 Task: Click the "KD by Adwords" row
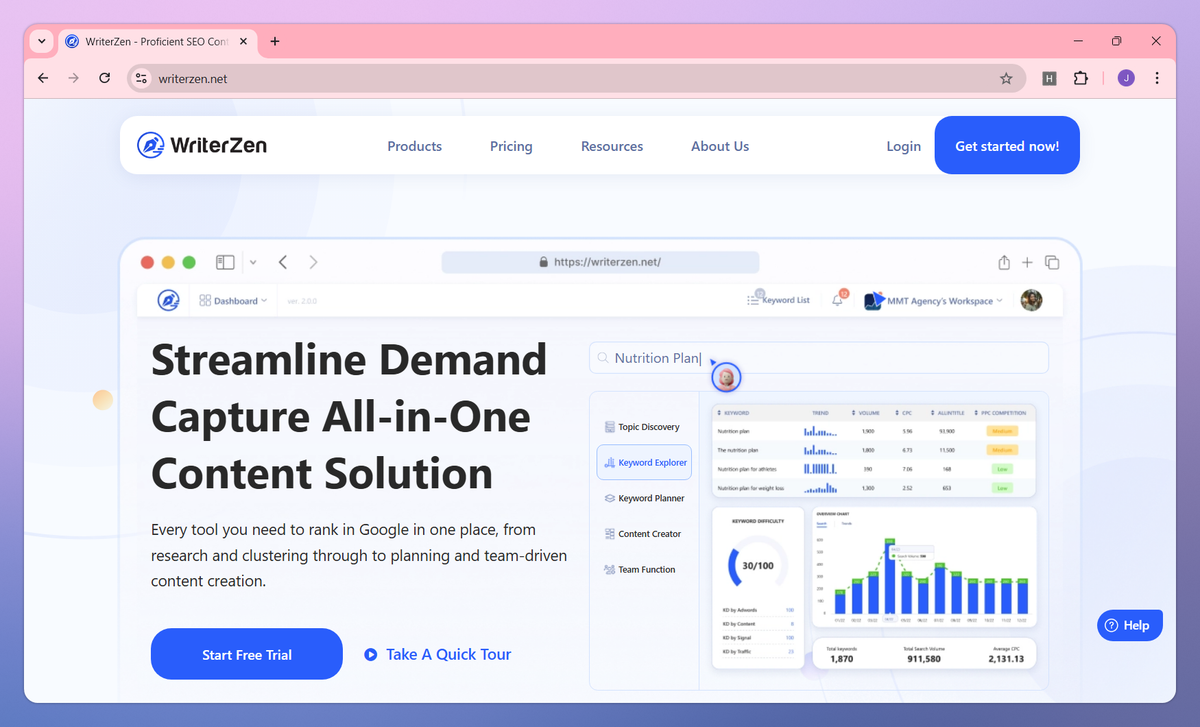758,610
